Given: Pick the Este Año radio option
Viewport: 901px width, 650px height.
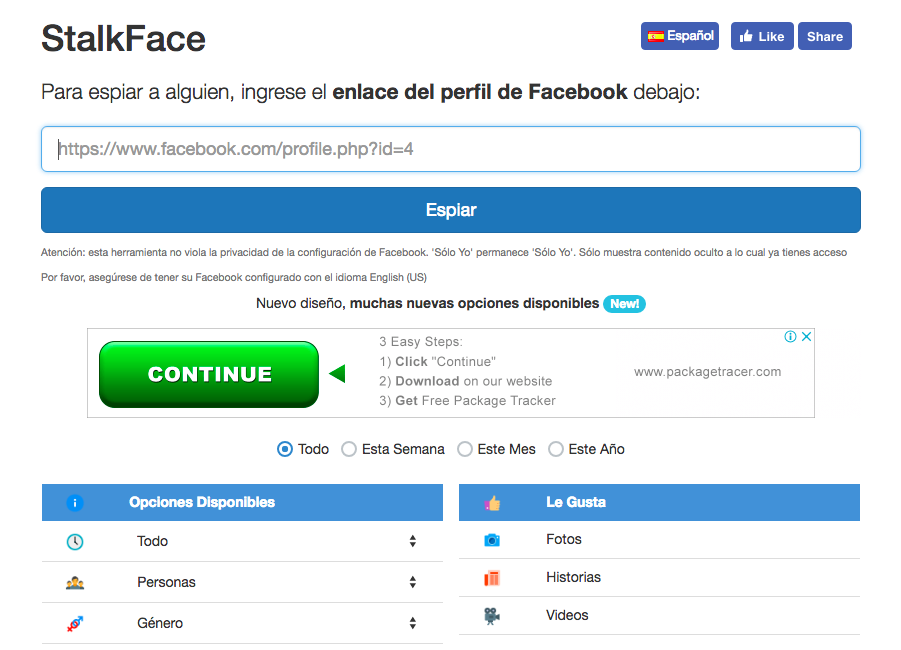Looking at the screenshot, I should [x=556, y=449].
